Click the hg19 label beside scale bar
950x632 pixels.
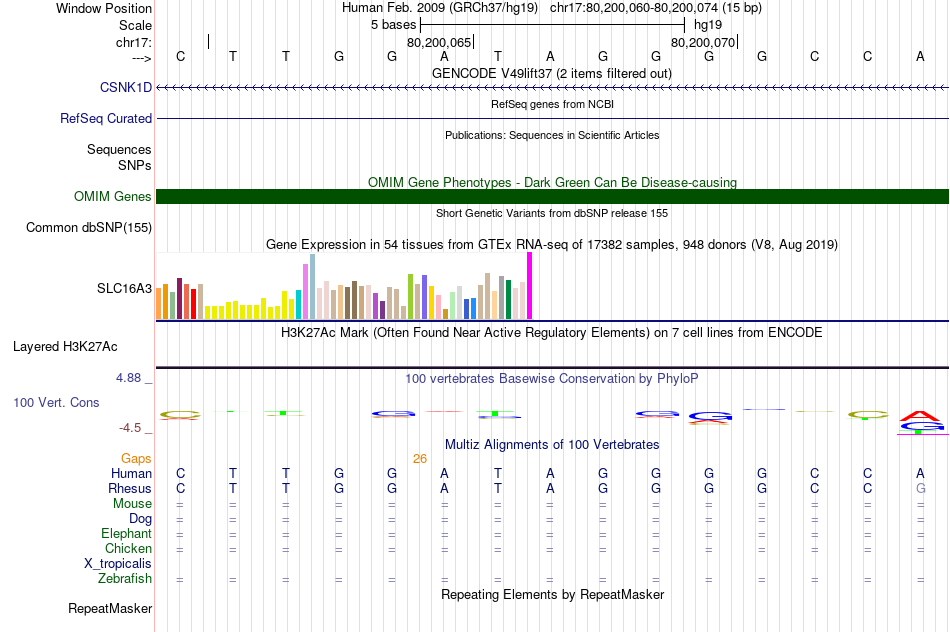pos(708,25)
